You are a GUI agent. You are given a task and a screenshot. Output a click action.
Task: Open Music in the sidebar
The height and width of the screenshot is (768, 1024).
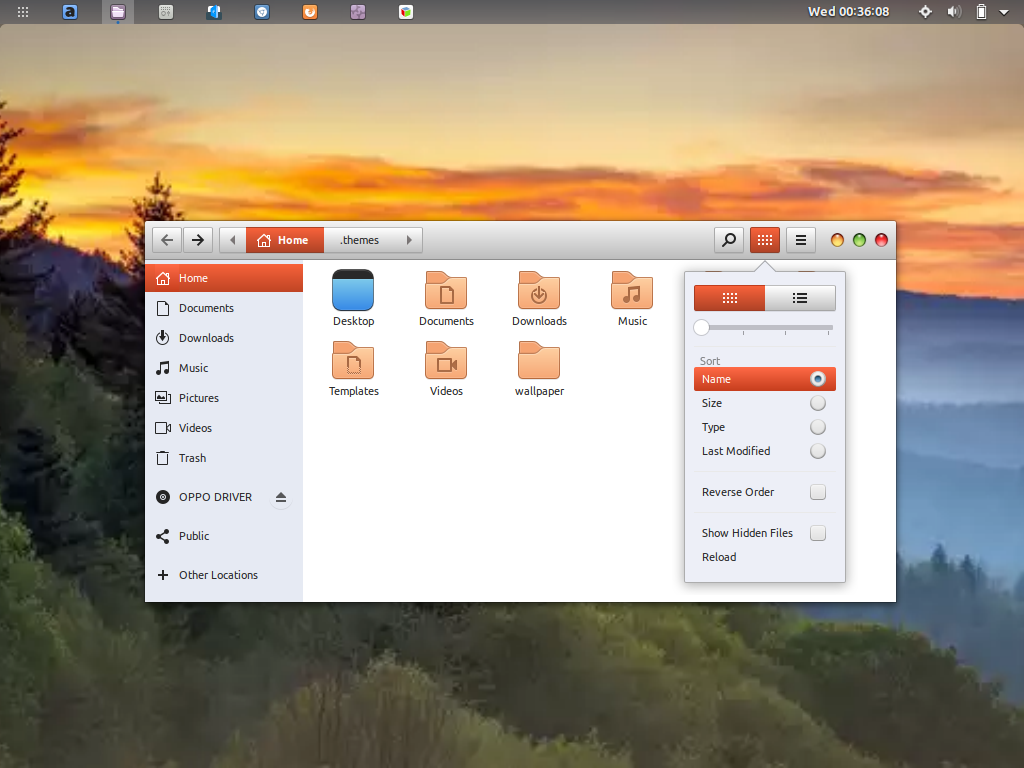(224, 368)
